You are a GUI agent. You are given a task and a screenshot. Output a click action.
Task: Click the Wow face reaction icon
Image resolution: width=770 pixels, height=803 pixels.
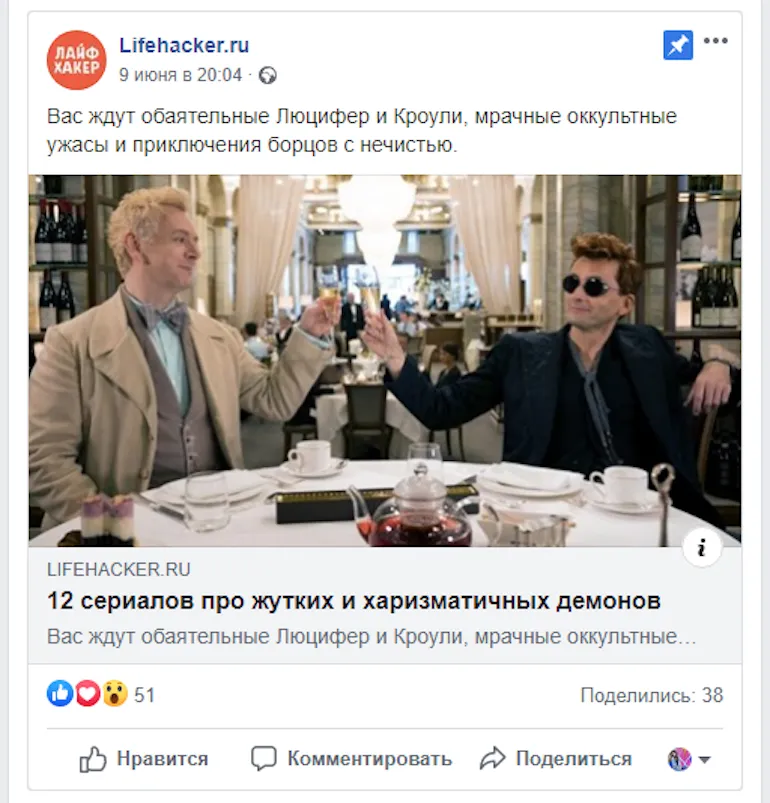[115, 694]
